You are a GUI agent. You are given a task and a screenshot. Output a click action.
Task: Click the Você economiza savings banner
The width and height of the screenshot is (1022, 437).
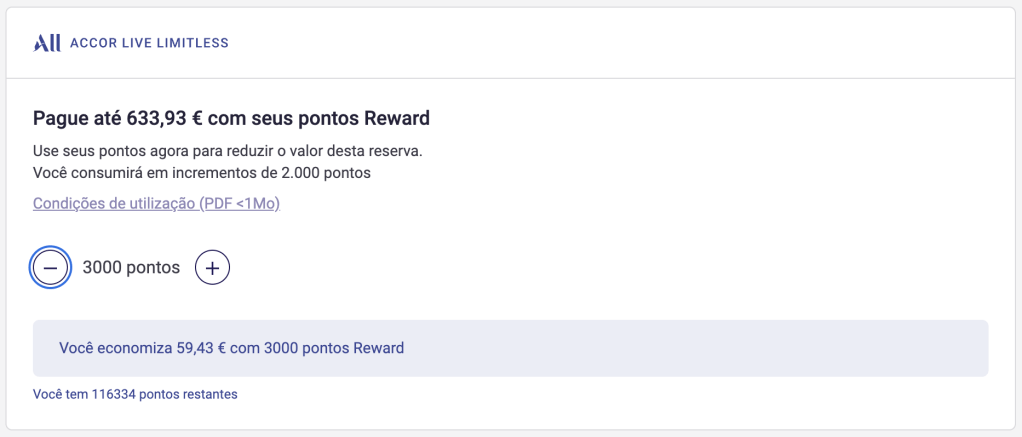510,348
